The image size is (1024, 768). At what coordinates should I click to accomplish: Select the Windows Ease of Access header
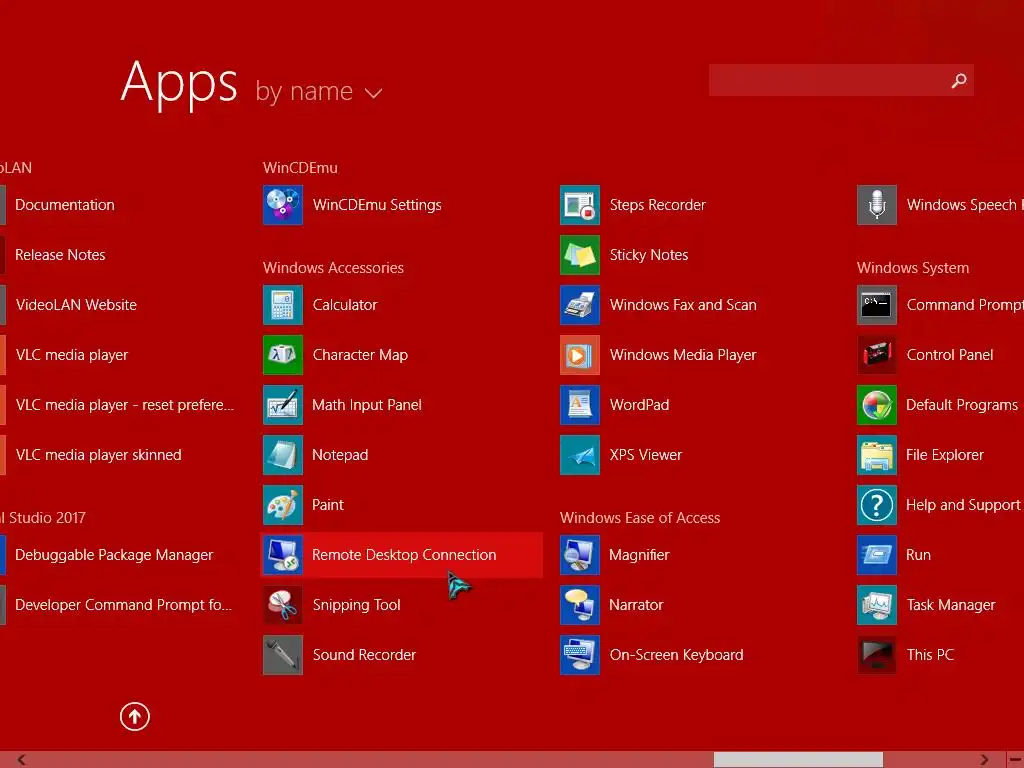(x=640, y=518)
